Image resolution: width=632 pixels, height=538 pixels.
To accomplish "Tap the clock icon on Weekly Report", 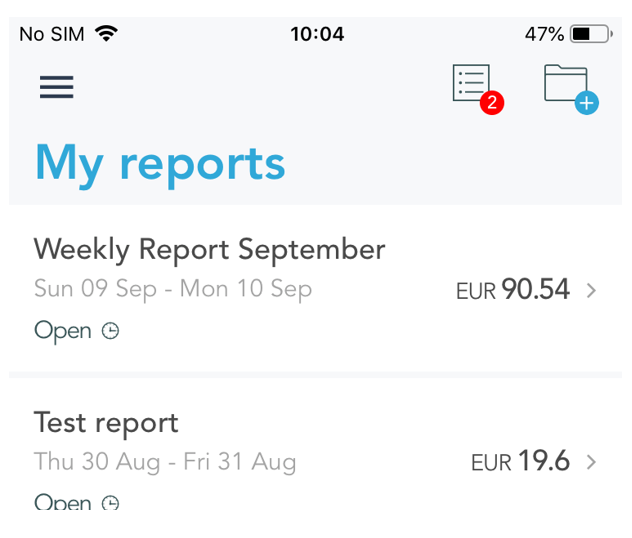I will pos(111,331).
